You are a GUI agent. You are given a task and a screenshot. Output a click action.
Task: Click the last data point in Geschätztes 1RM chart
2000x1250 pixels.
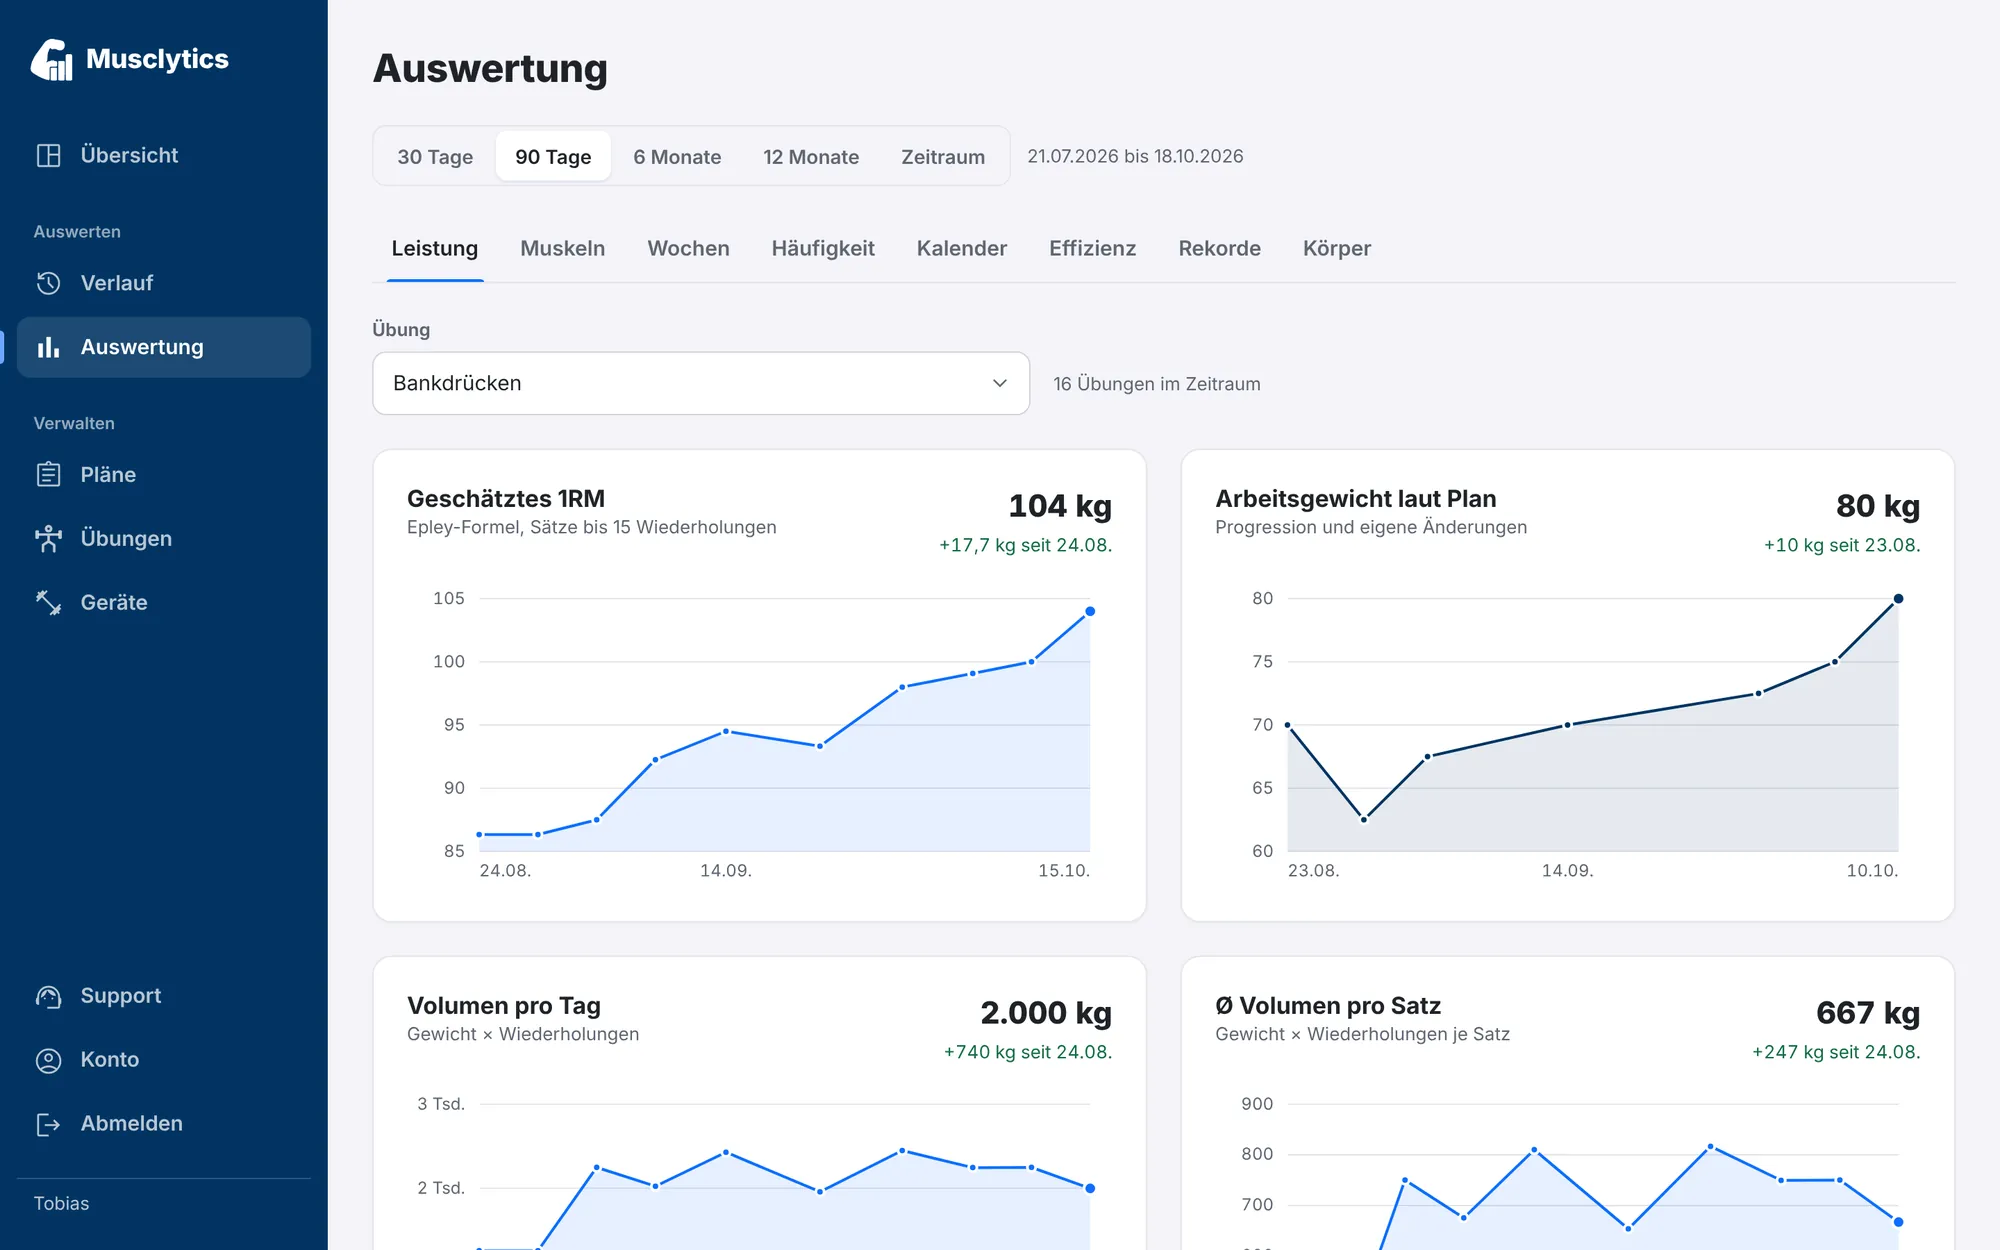(1090, 611)
